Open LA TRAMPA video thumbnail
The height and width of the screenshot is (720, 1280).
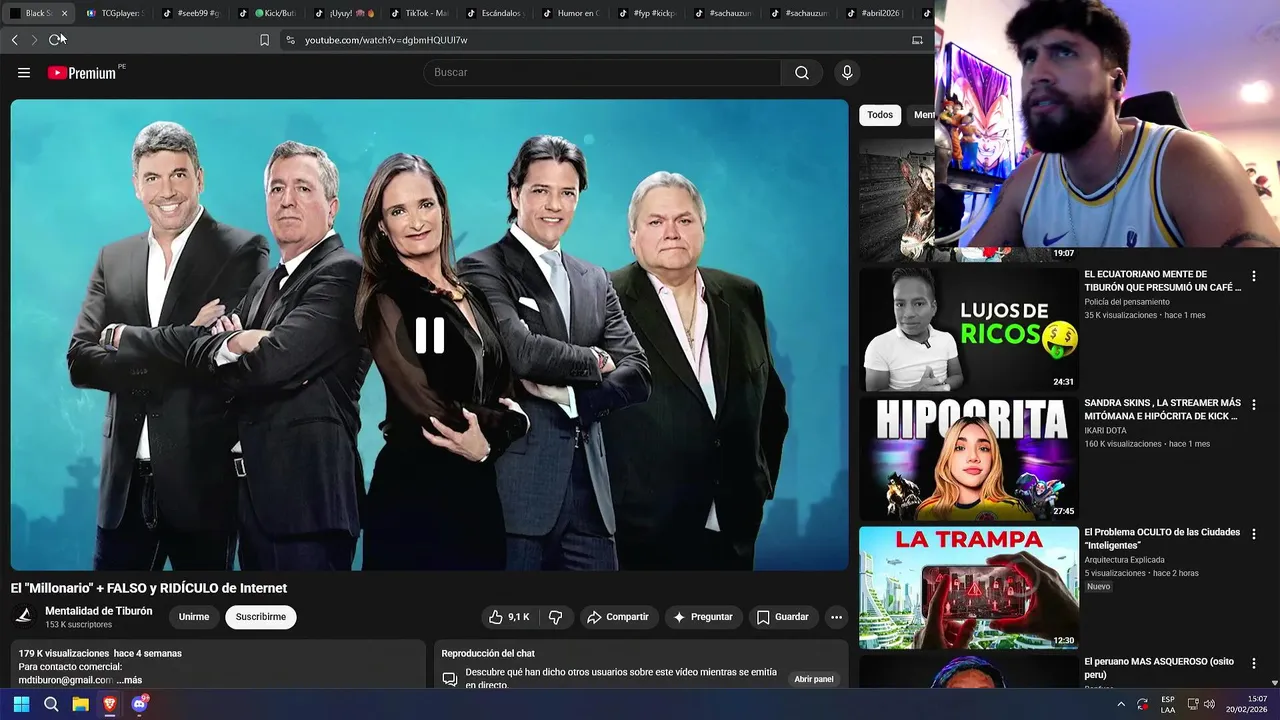point(969,587)
